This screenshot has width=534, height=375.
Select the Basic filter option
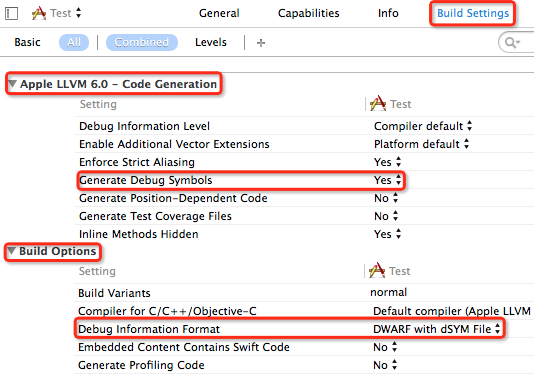pos(27,42)
